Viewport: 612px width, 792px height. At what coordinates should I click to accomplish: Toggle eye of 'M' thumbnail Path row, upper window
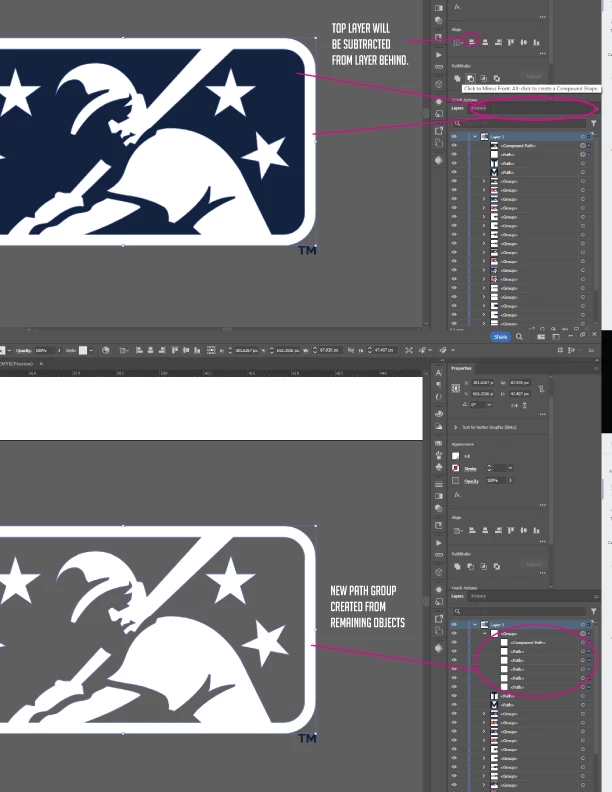point(454,172)
